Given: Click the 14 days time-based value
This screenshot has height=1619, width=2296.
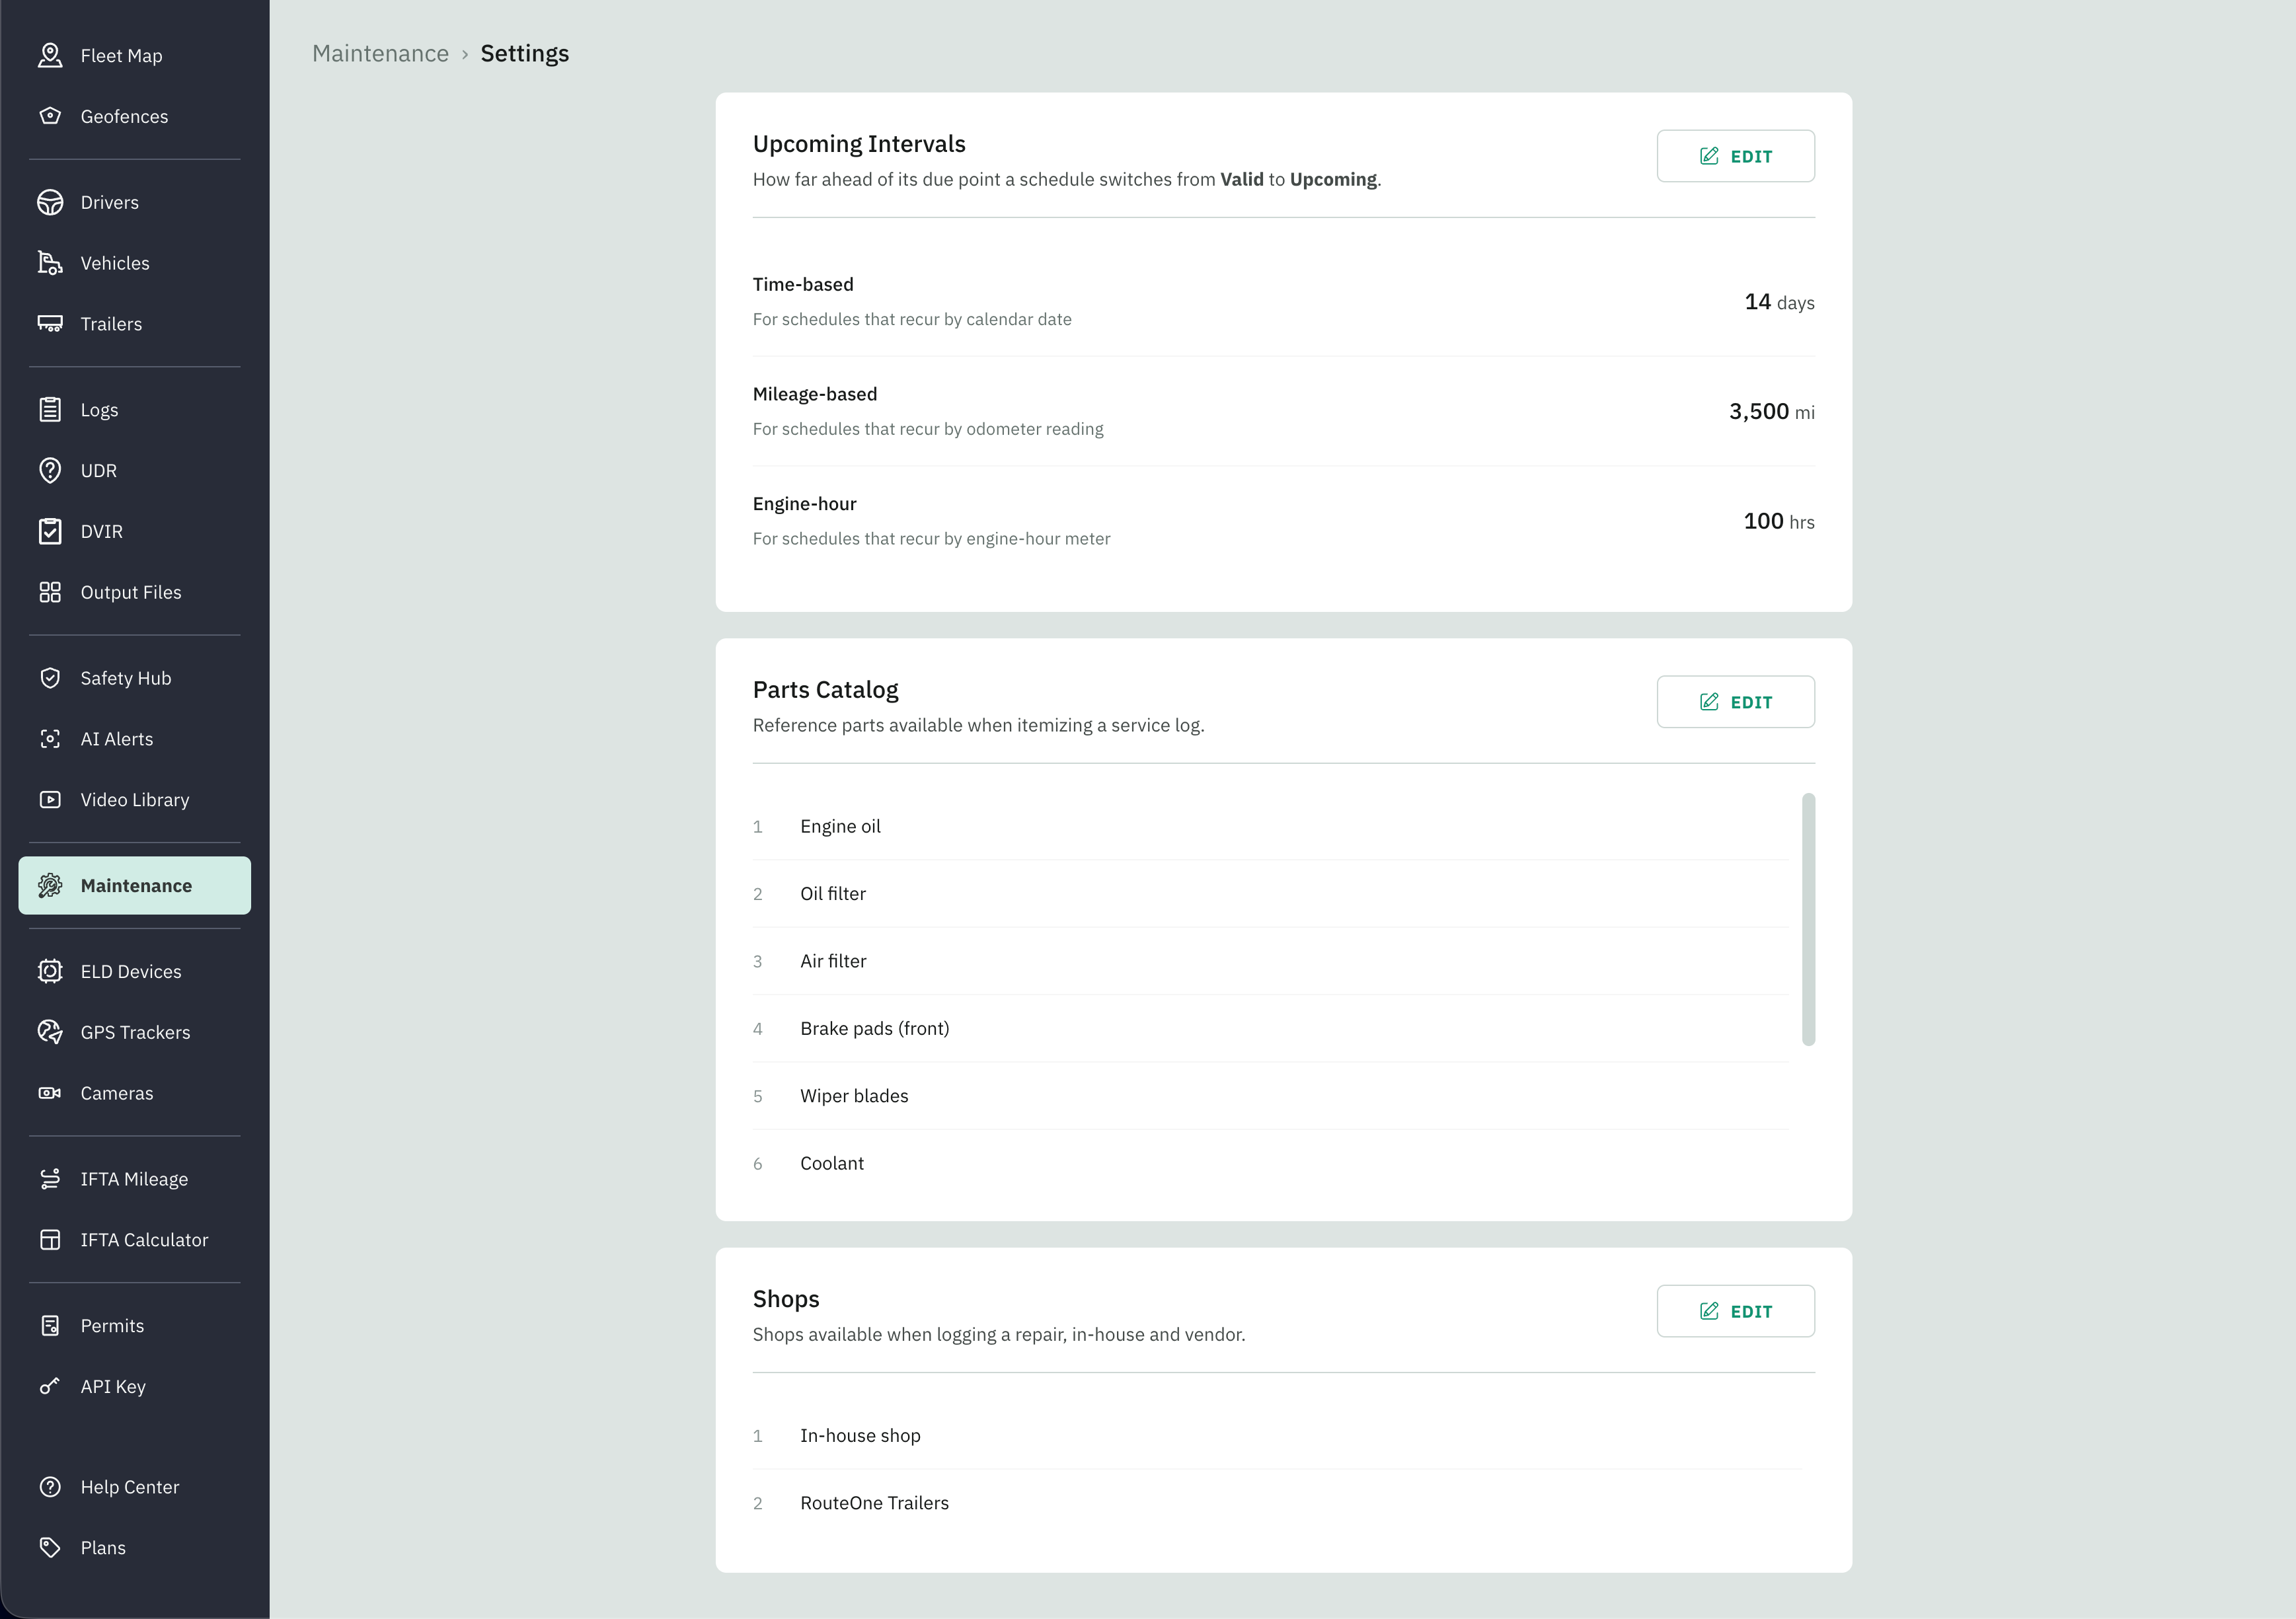Looking at the screenshot, I should pos(1779,302).
